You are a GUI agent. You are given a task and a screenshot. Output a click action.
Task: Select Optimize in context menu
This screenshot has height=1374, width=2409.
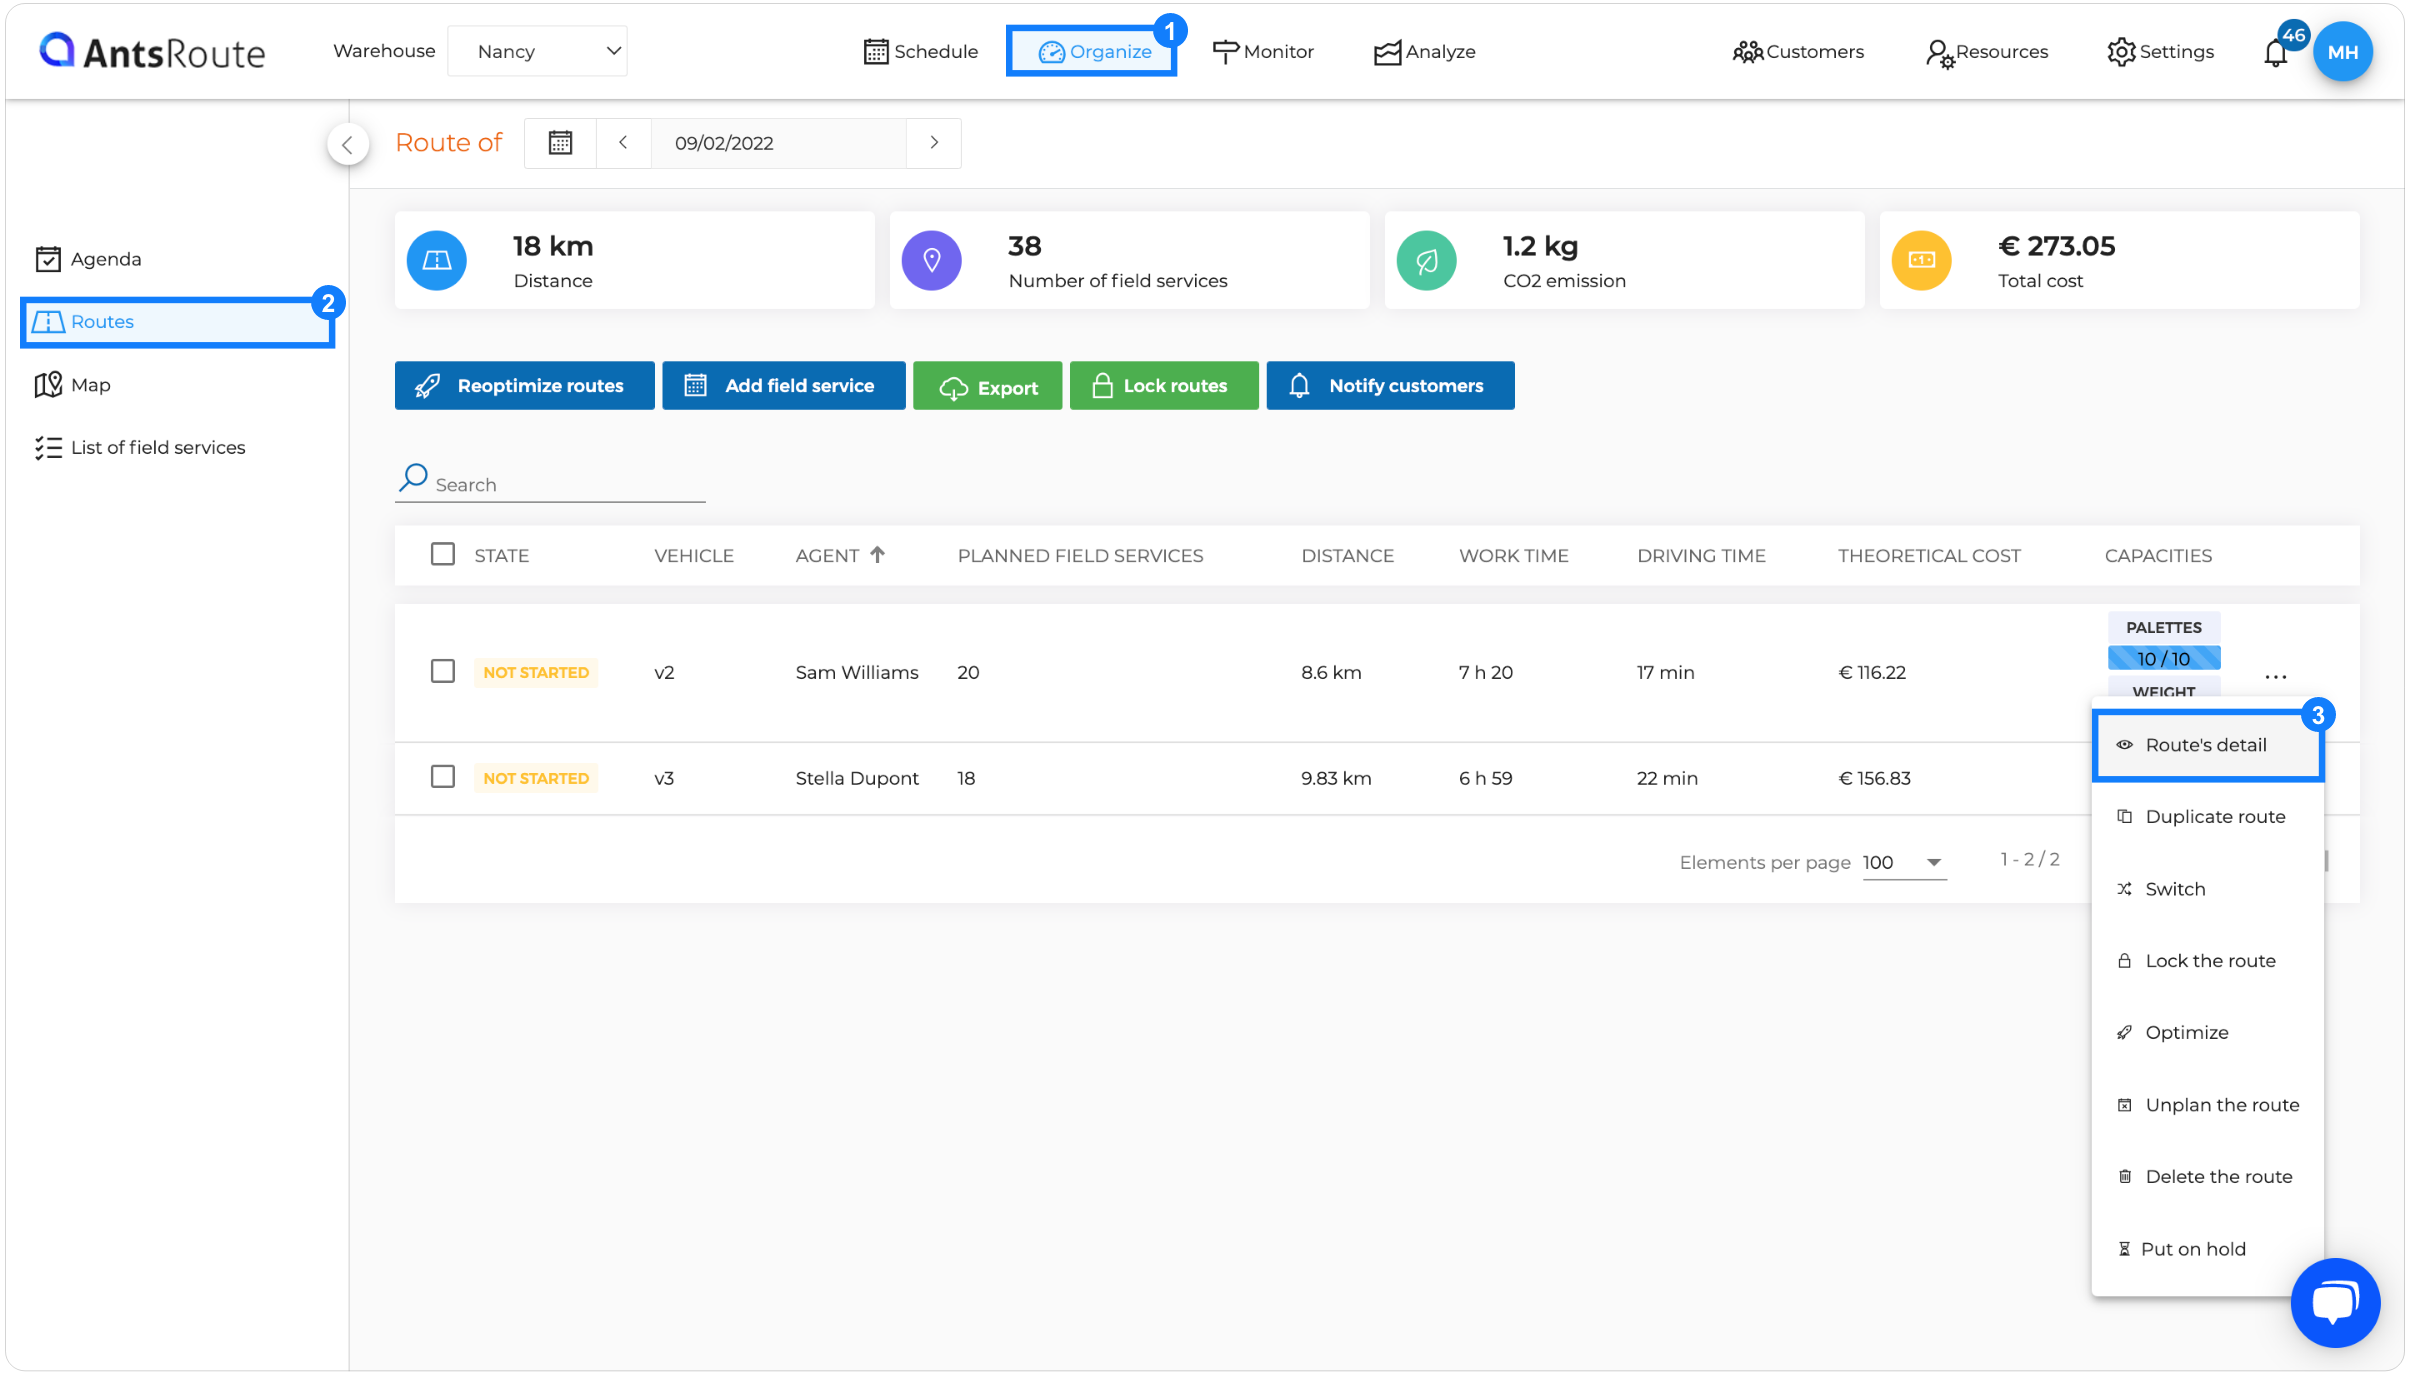[2207, 1033]
